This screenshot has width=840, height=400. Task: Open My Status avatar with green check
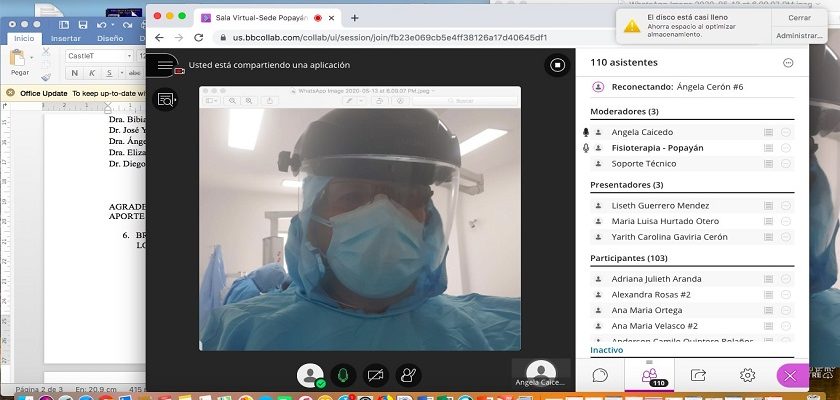click(310, 375)
